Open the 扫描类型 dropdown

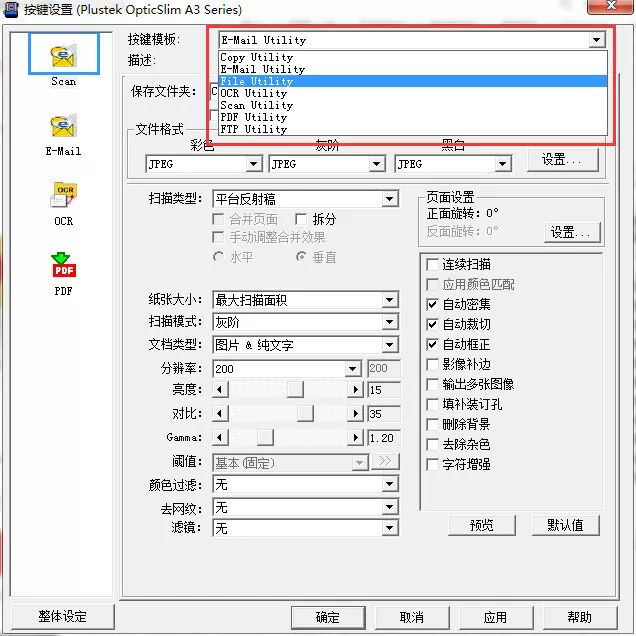389,199
